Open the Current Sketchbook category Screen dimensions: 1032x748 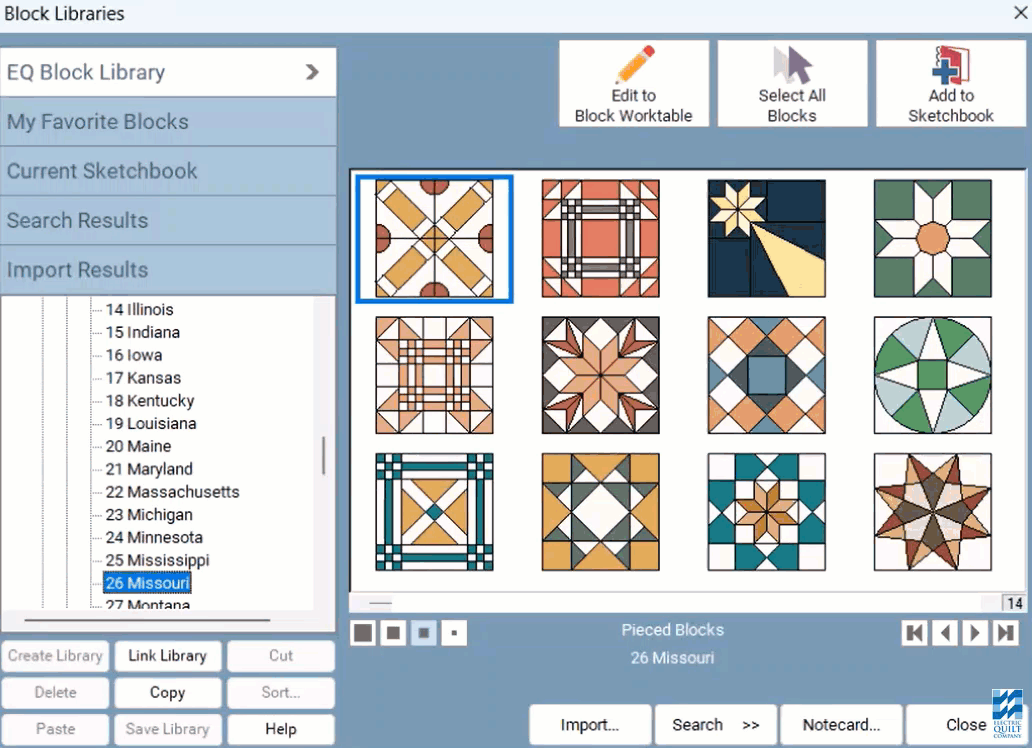(168, 170)
